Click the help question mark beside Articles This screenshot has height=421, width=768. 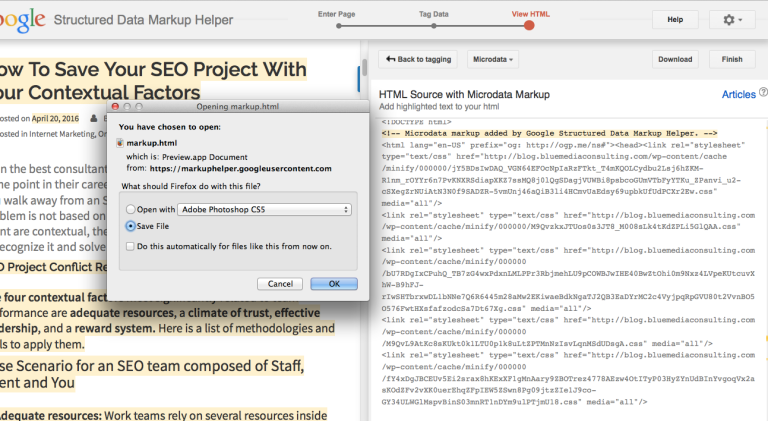tap(764, 94)
